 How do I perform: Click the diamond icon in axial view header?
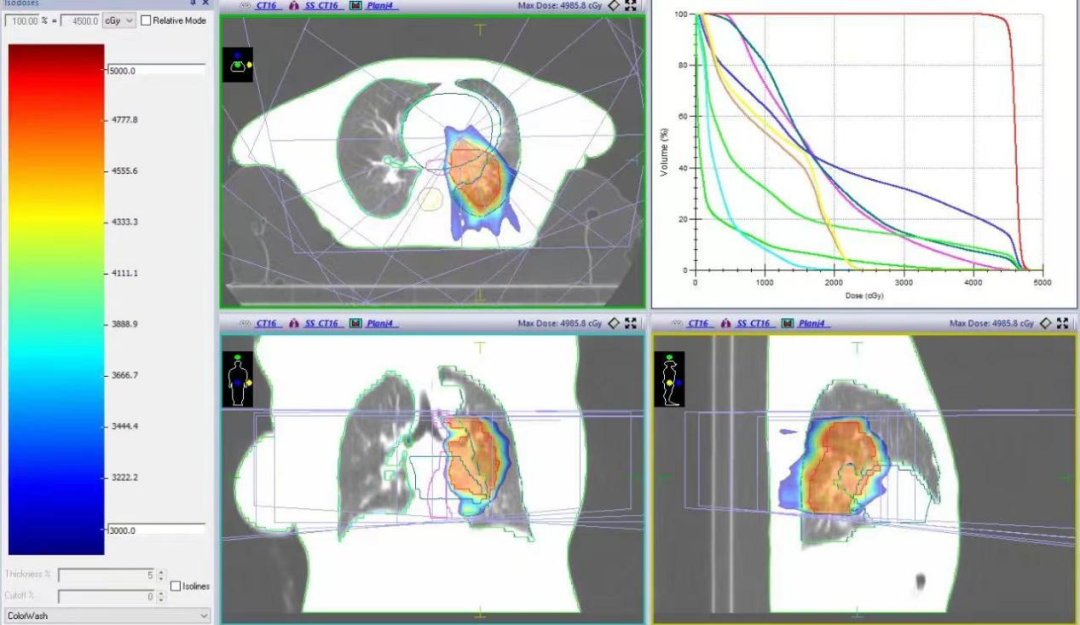614,6
